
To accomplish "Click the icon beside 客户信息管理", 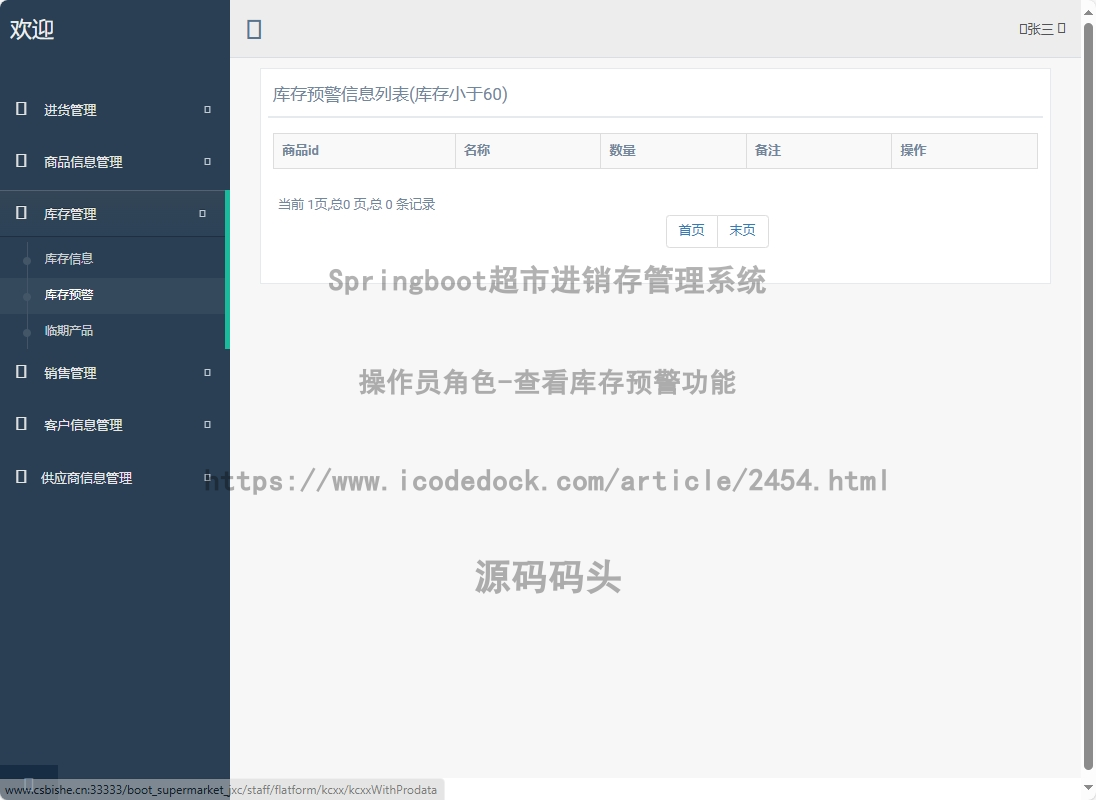I will (21, 423).
